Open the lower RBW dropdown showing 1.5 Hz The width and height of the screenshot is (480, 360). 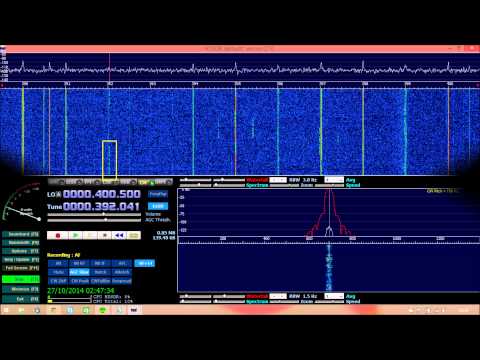click(x=278, y=296)
